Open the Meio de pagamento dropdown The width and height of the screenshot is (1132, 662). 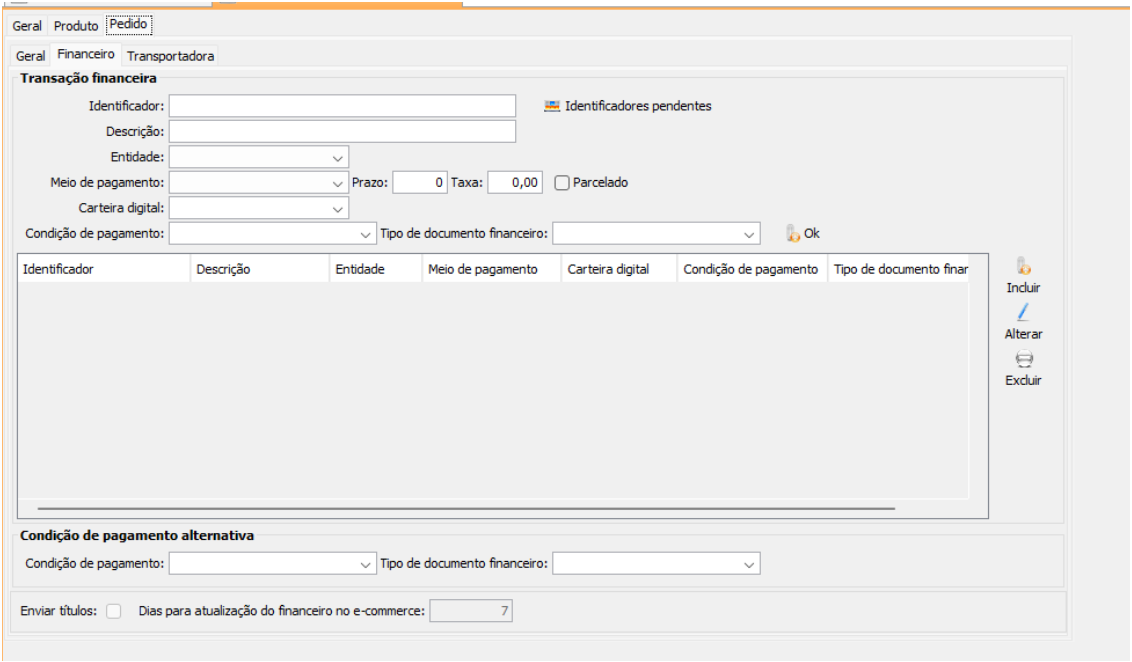pos(337,184)
